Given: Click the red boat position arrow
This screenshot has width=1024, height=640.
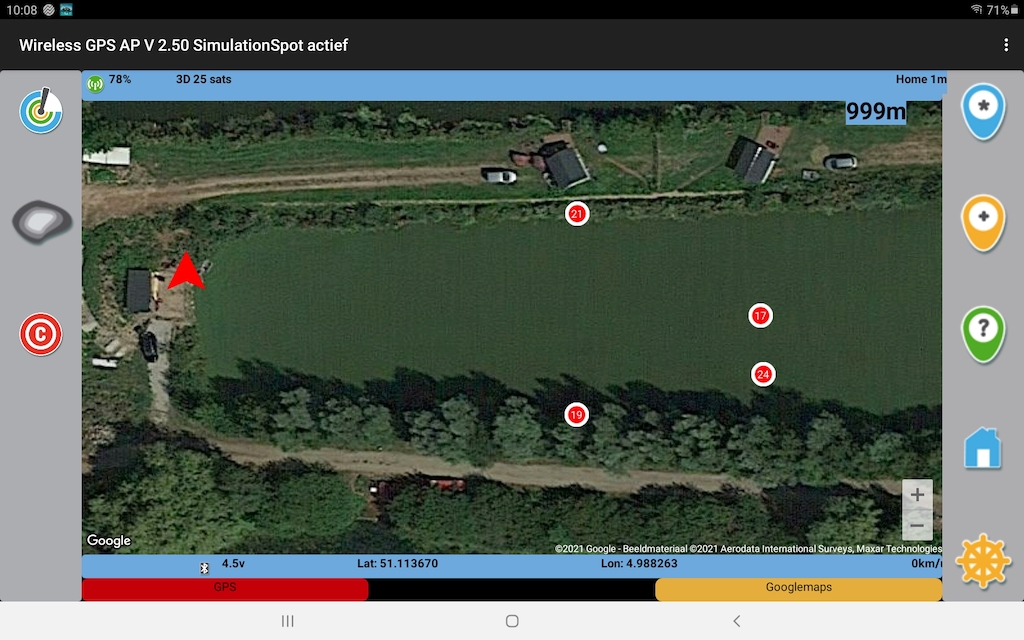Looking at the screenshot, I should click(186, 273).
